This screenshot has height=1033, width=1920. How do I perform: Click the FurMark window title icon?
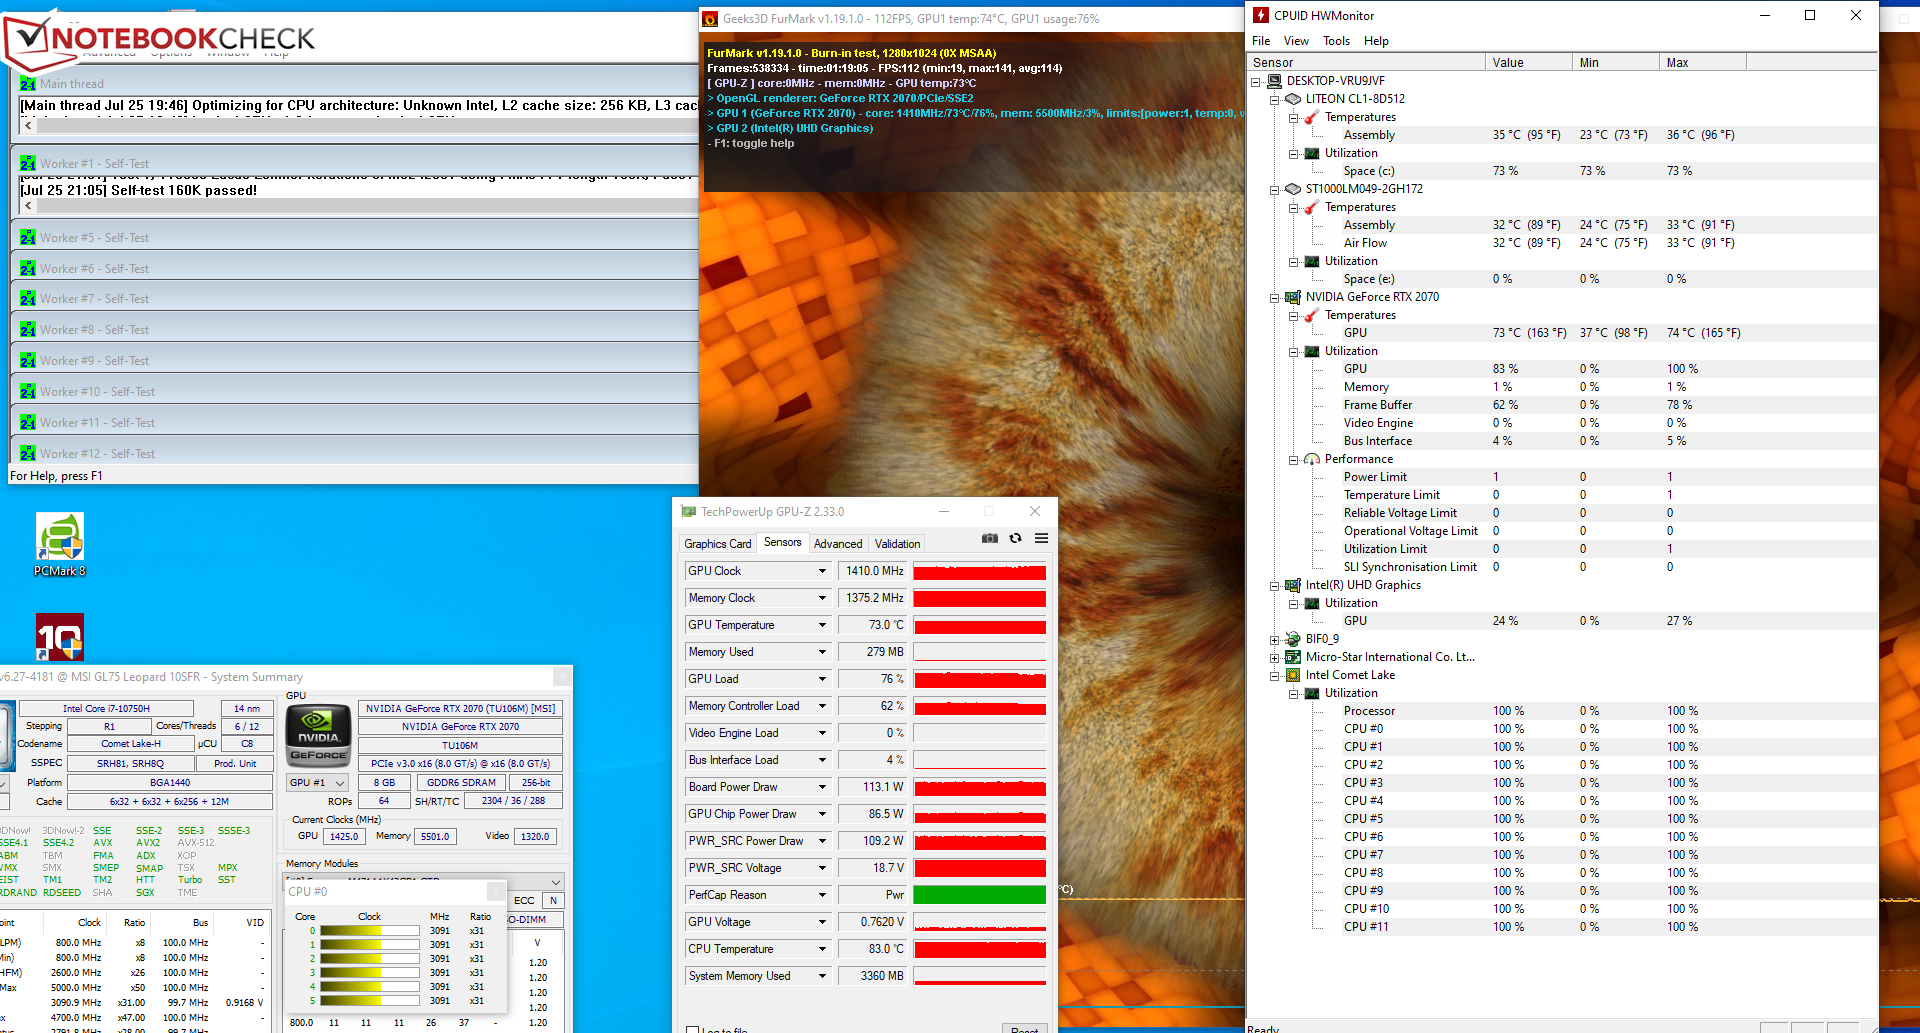click(710, 19)
